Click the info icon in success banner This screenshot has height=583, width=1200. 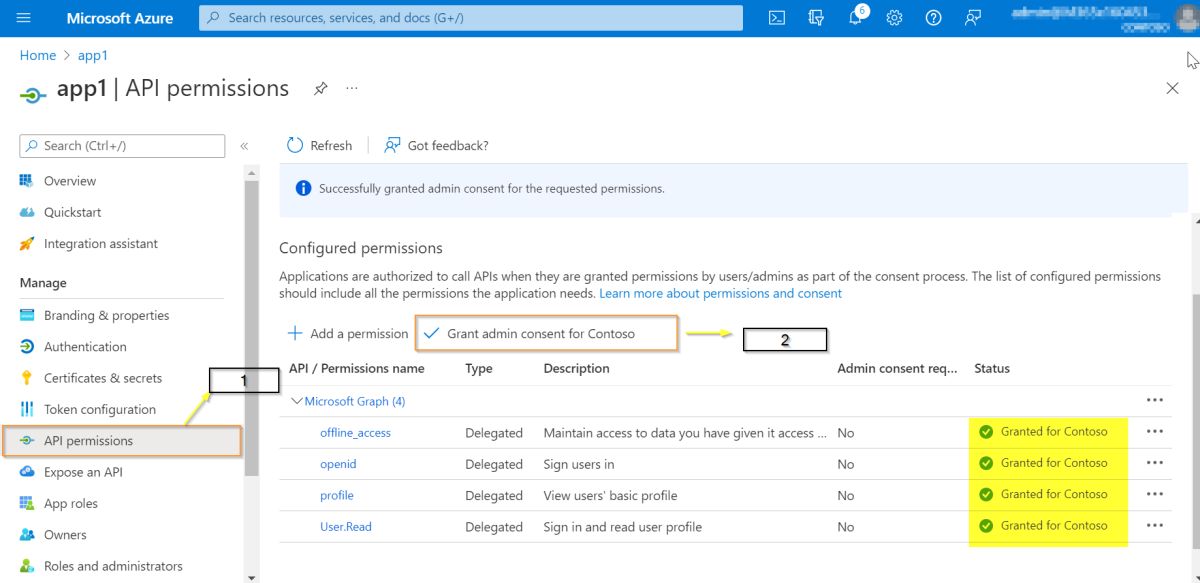click(303, 188)
